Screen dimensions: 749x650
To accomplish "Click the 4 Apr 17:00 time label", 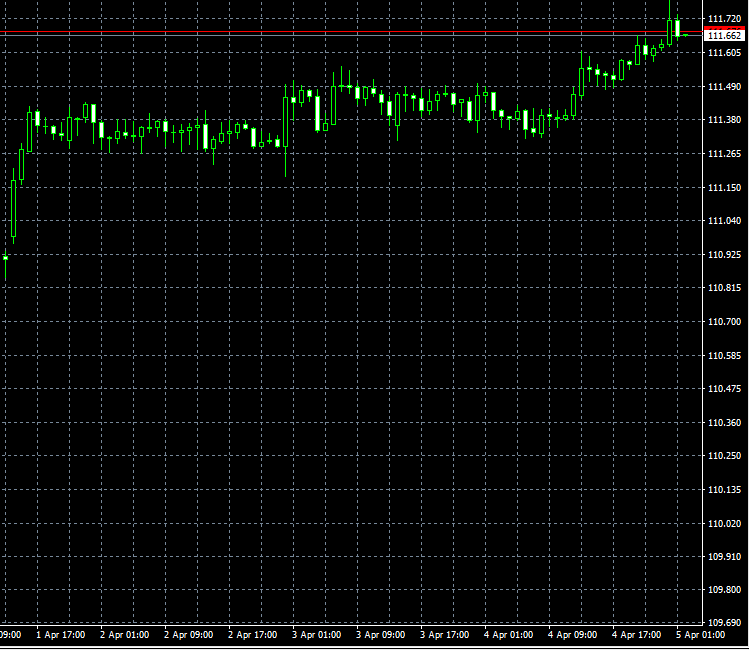I will (x=637, y=635).
